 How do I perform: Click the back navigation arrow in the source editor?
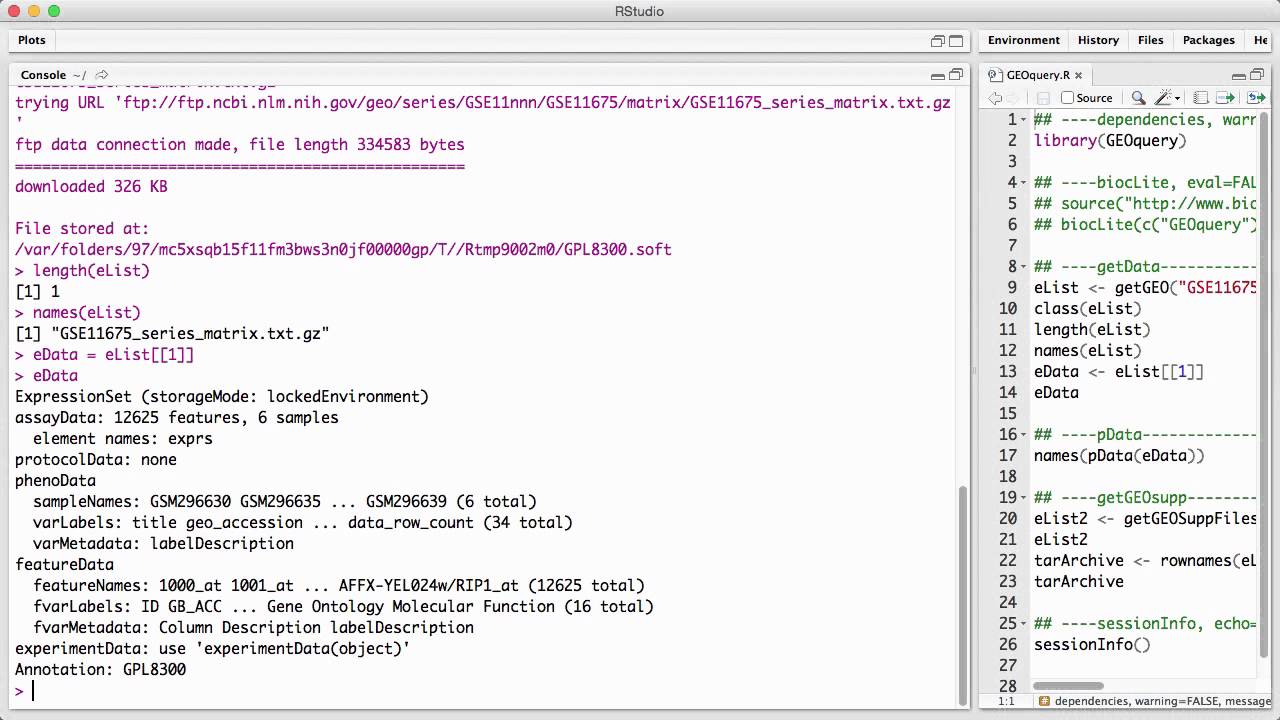click(x=995, y=98)
